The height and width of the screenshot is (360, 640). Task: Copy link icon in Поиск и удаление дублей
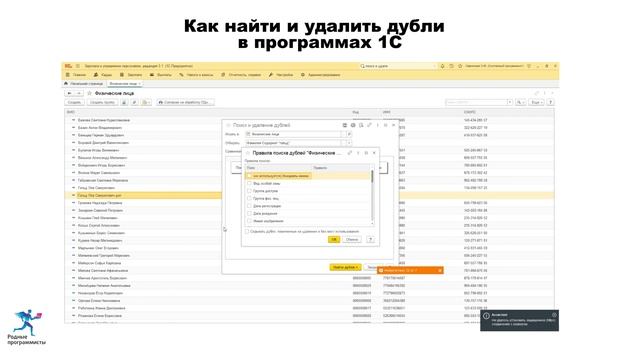coord(369,125)
